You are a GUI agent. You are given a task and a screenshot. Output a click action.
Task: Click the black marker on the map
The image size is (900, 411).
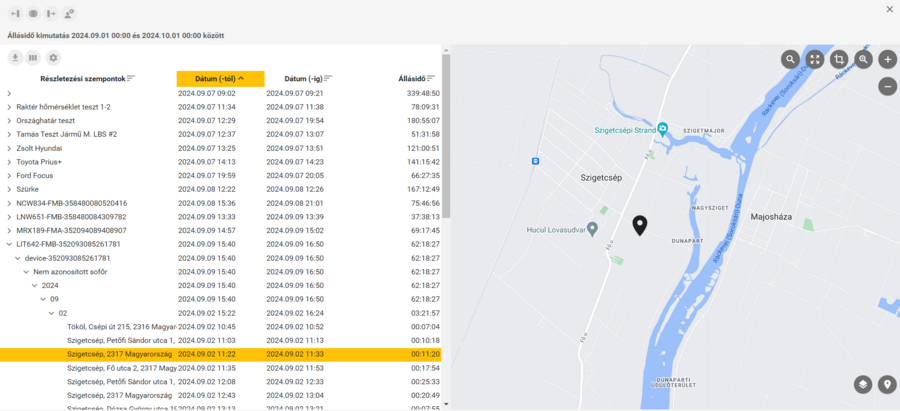click(640, 225)
